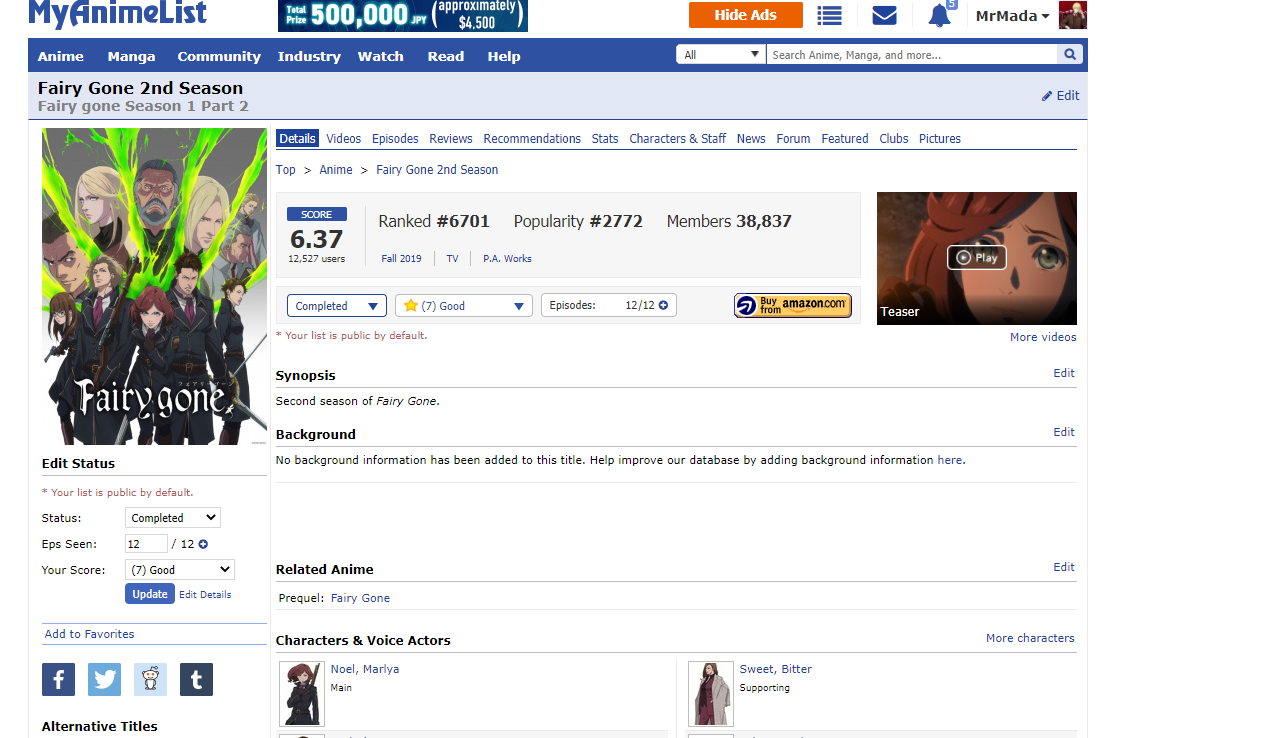Click the Top breadcrumb link
Screen dimensions: 1261x738
[286, 170]
